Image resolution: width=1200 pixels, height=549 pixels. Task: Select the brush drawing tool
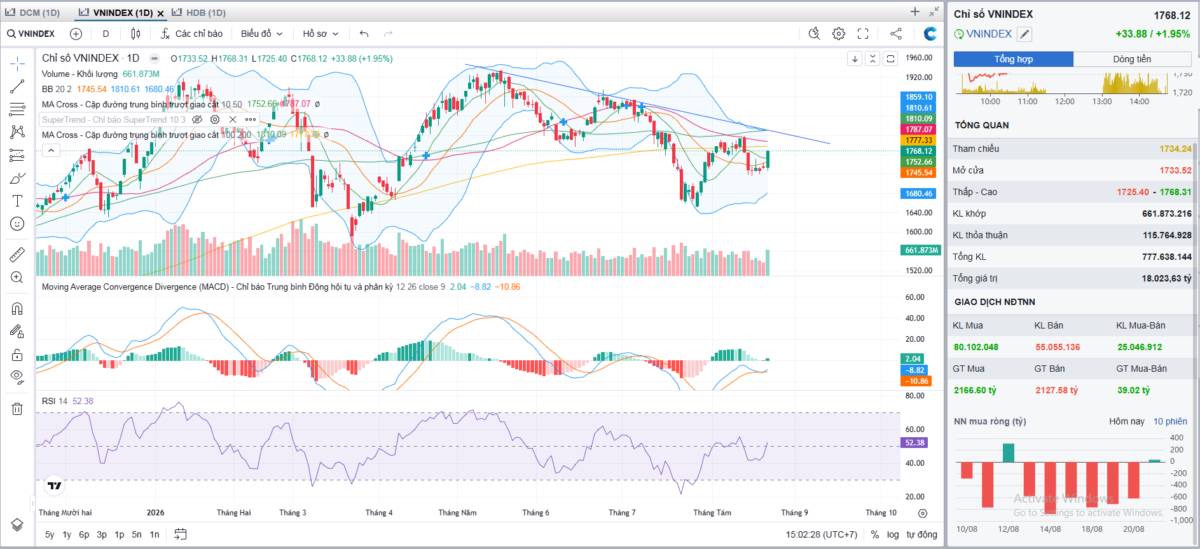[17, 178]
